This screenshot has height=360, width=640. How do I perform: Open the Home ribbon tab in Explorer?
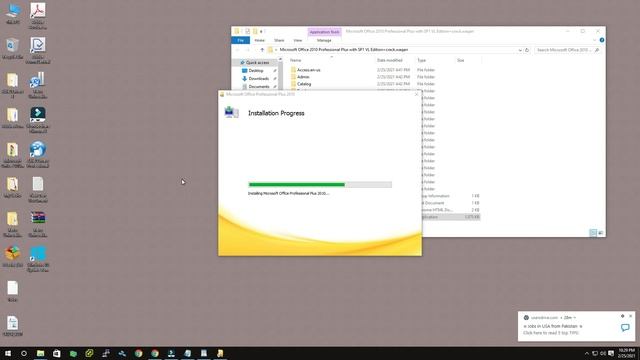(x=259, y=40)
